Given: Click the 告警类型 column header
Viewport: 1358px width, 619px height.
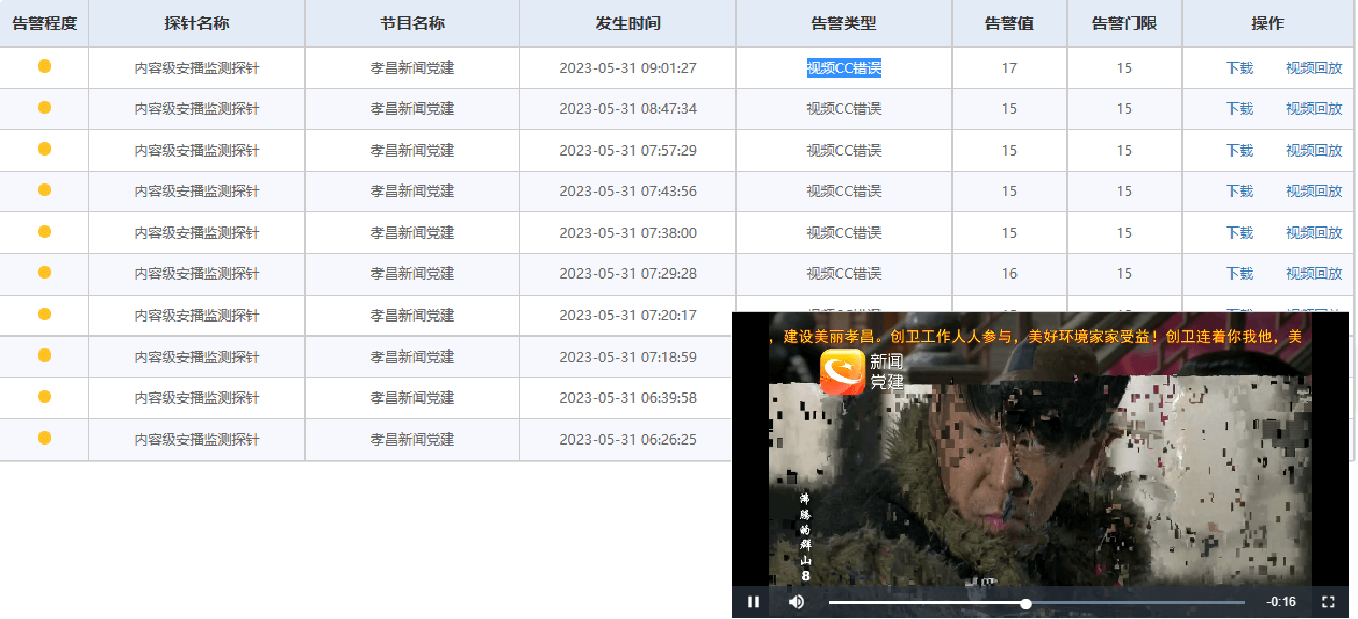Looking at the screenshot, I should click(x=843, y=23).
